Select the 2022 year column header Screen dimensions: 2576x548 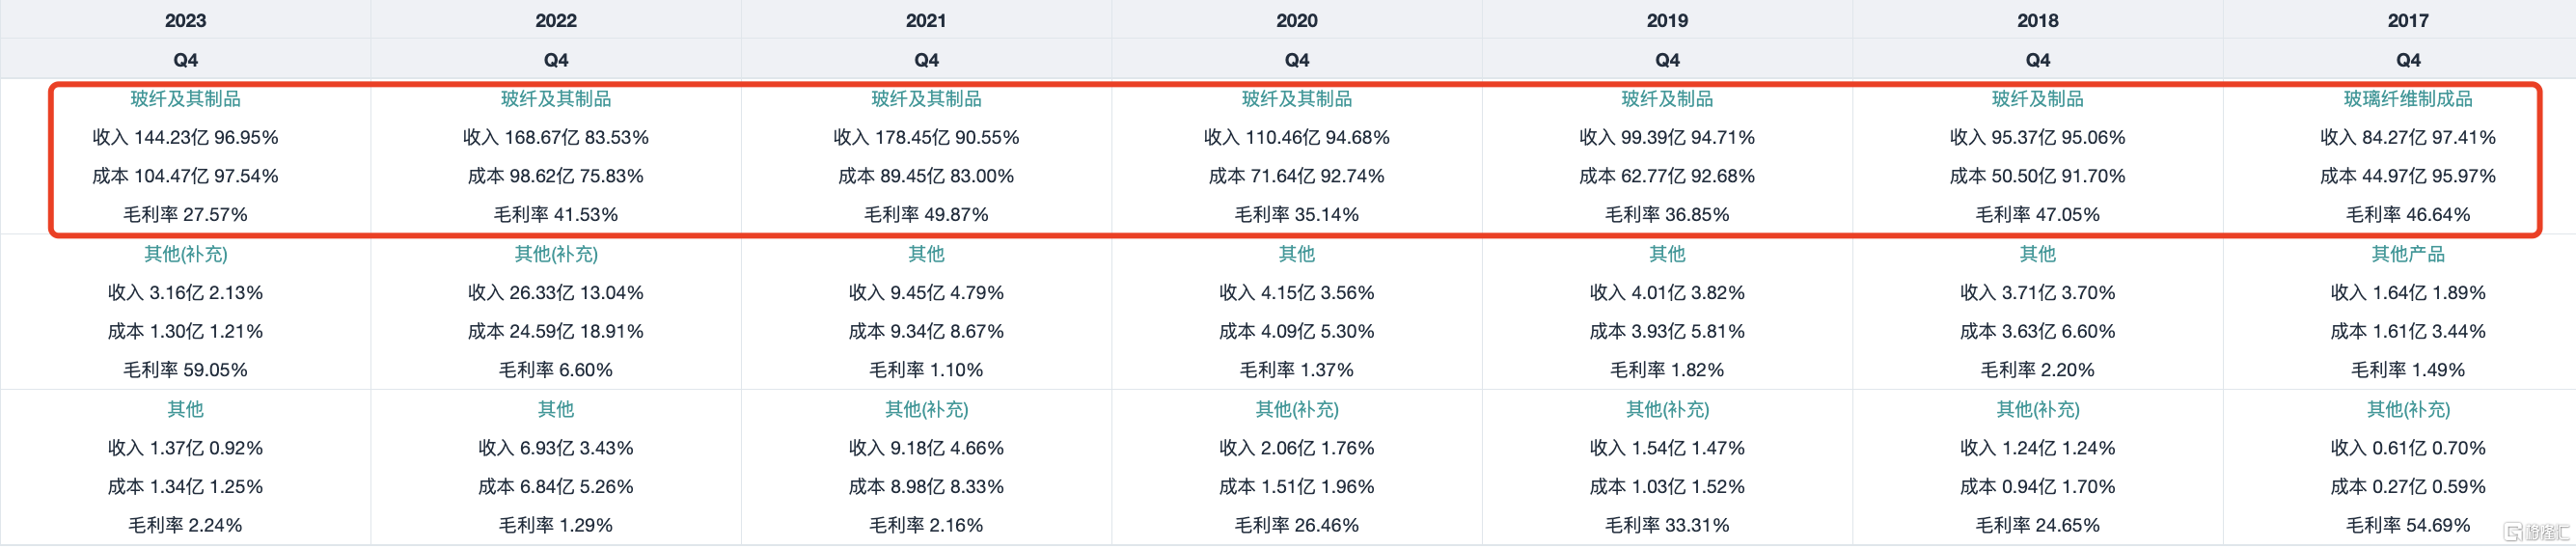(556, 20)
